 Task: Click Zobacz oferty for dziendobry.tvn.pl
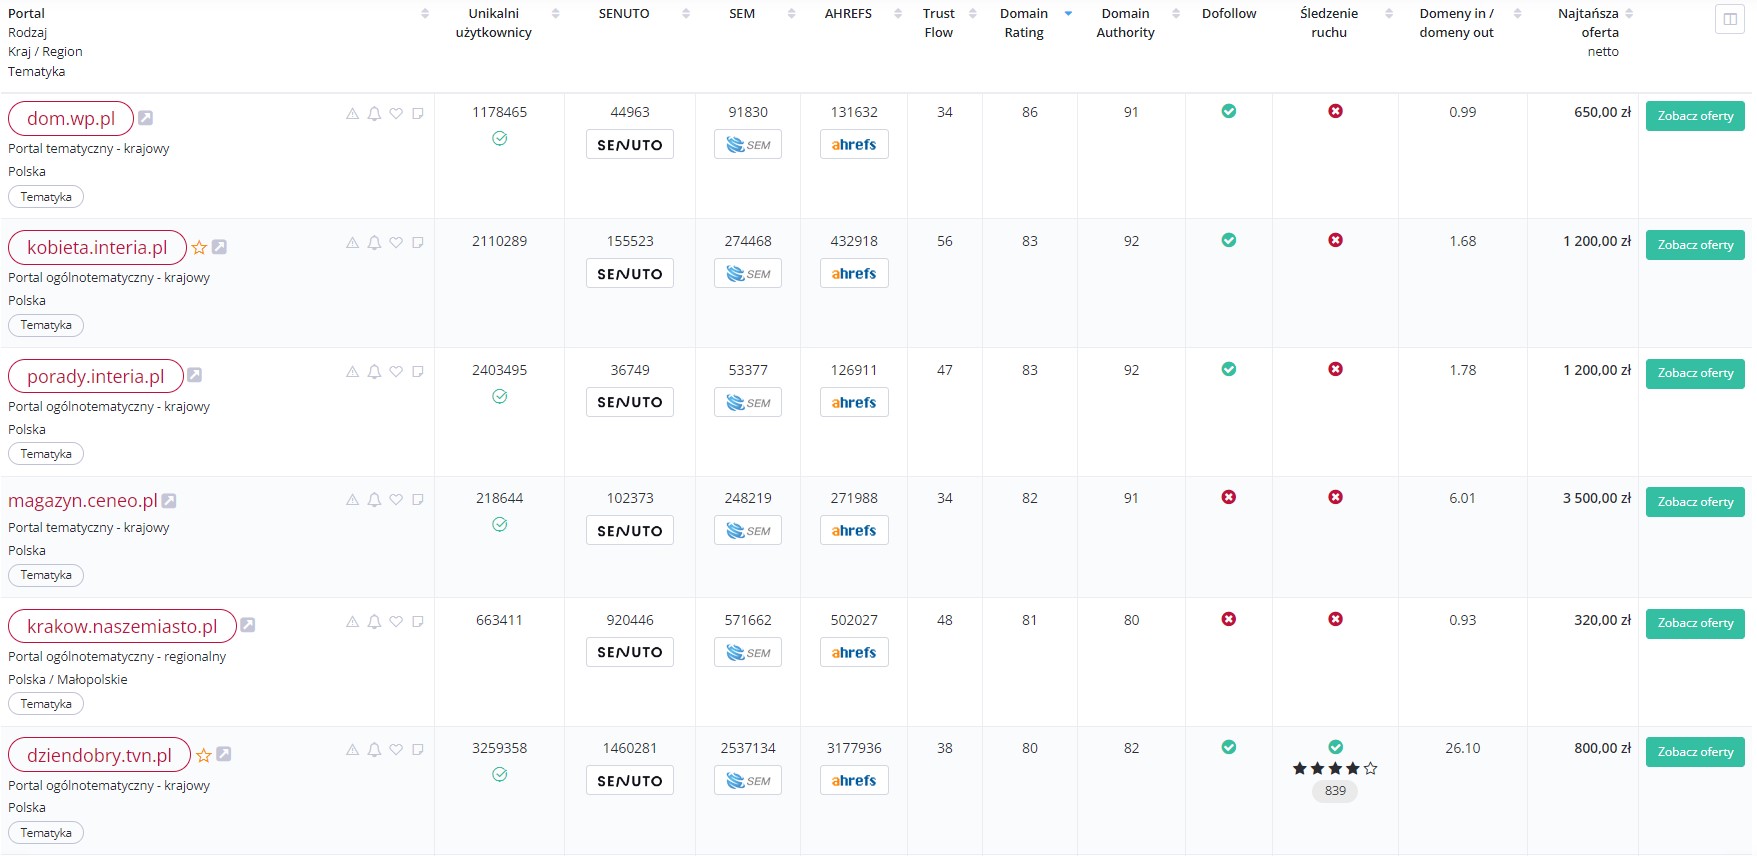point(1695,752)
